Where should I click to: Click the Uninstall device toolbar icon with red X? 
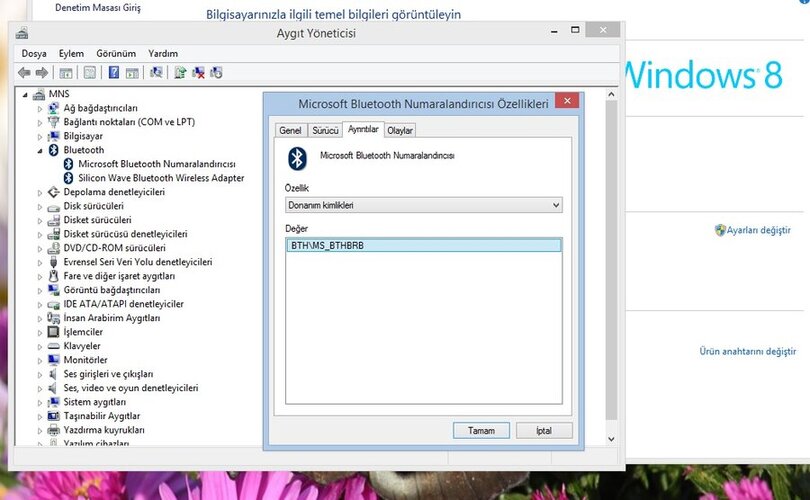point(198,73)
